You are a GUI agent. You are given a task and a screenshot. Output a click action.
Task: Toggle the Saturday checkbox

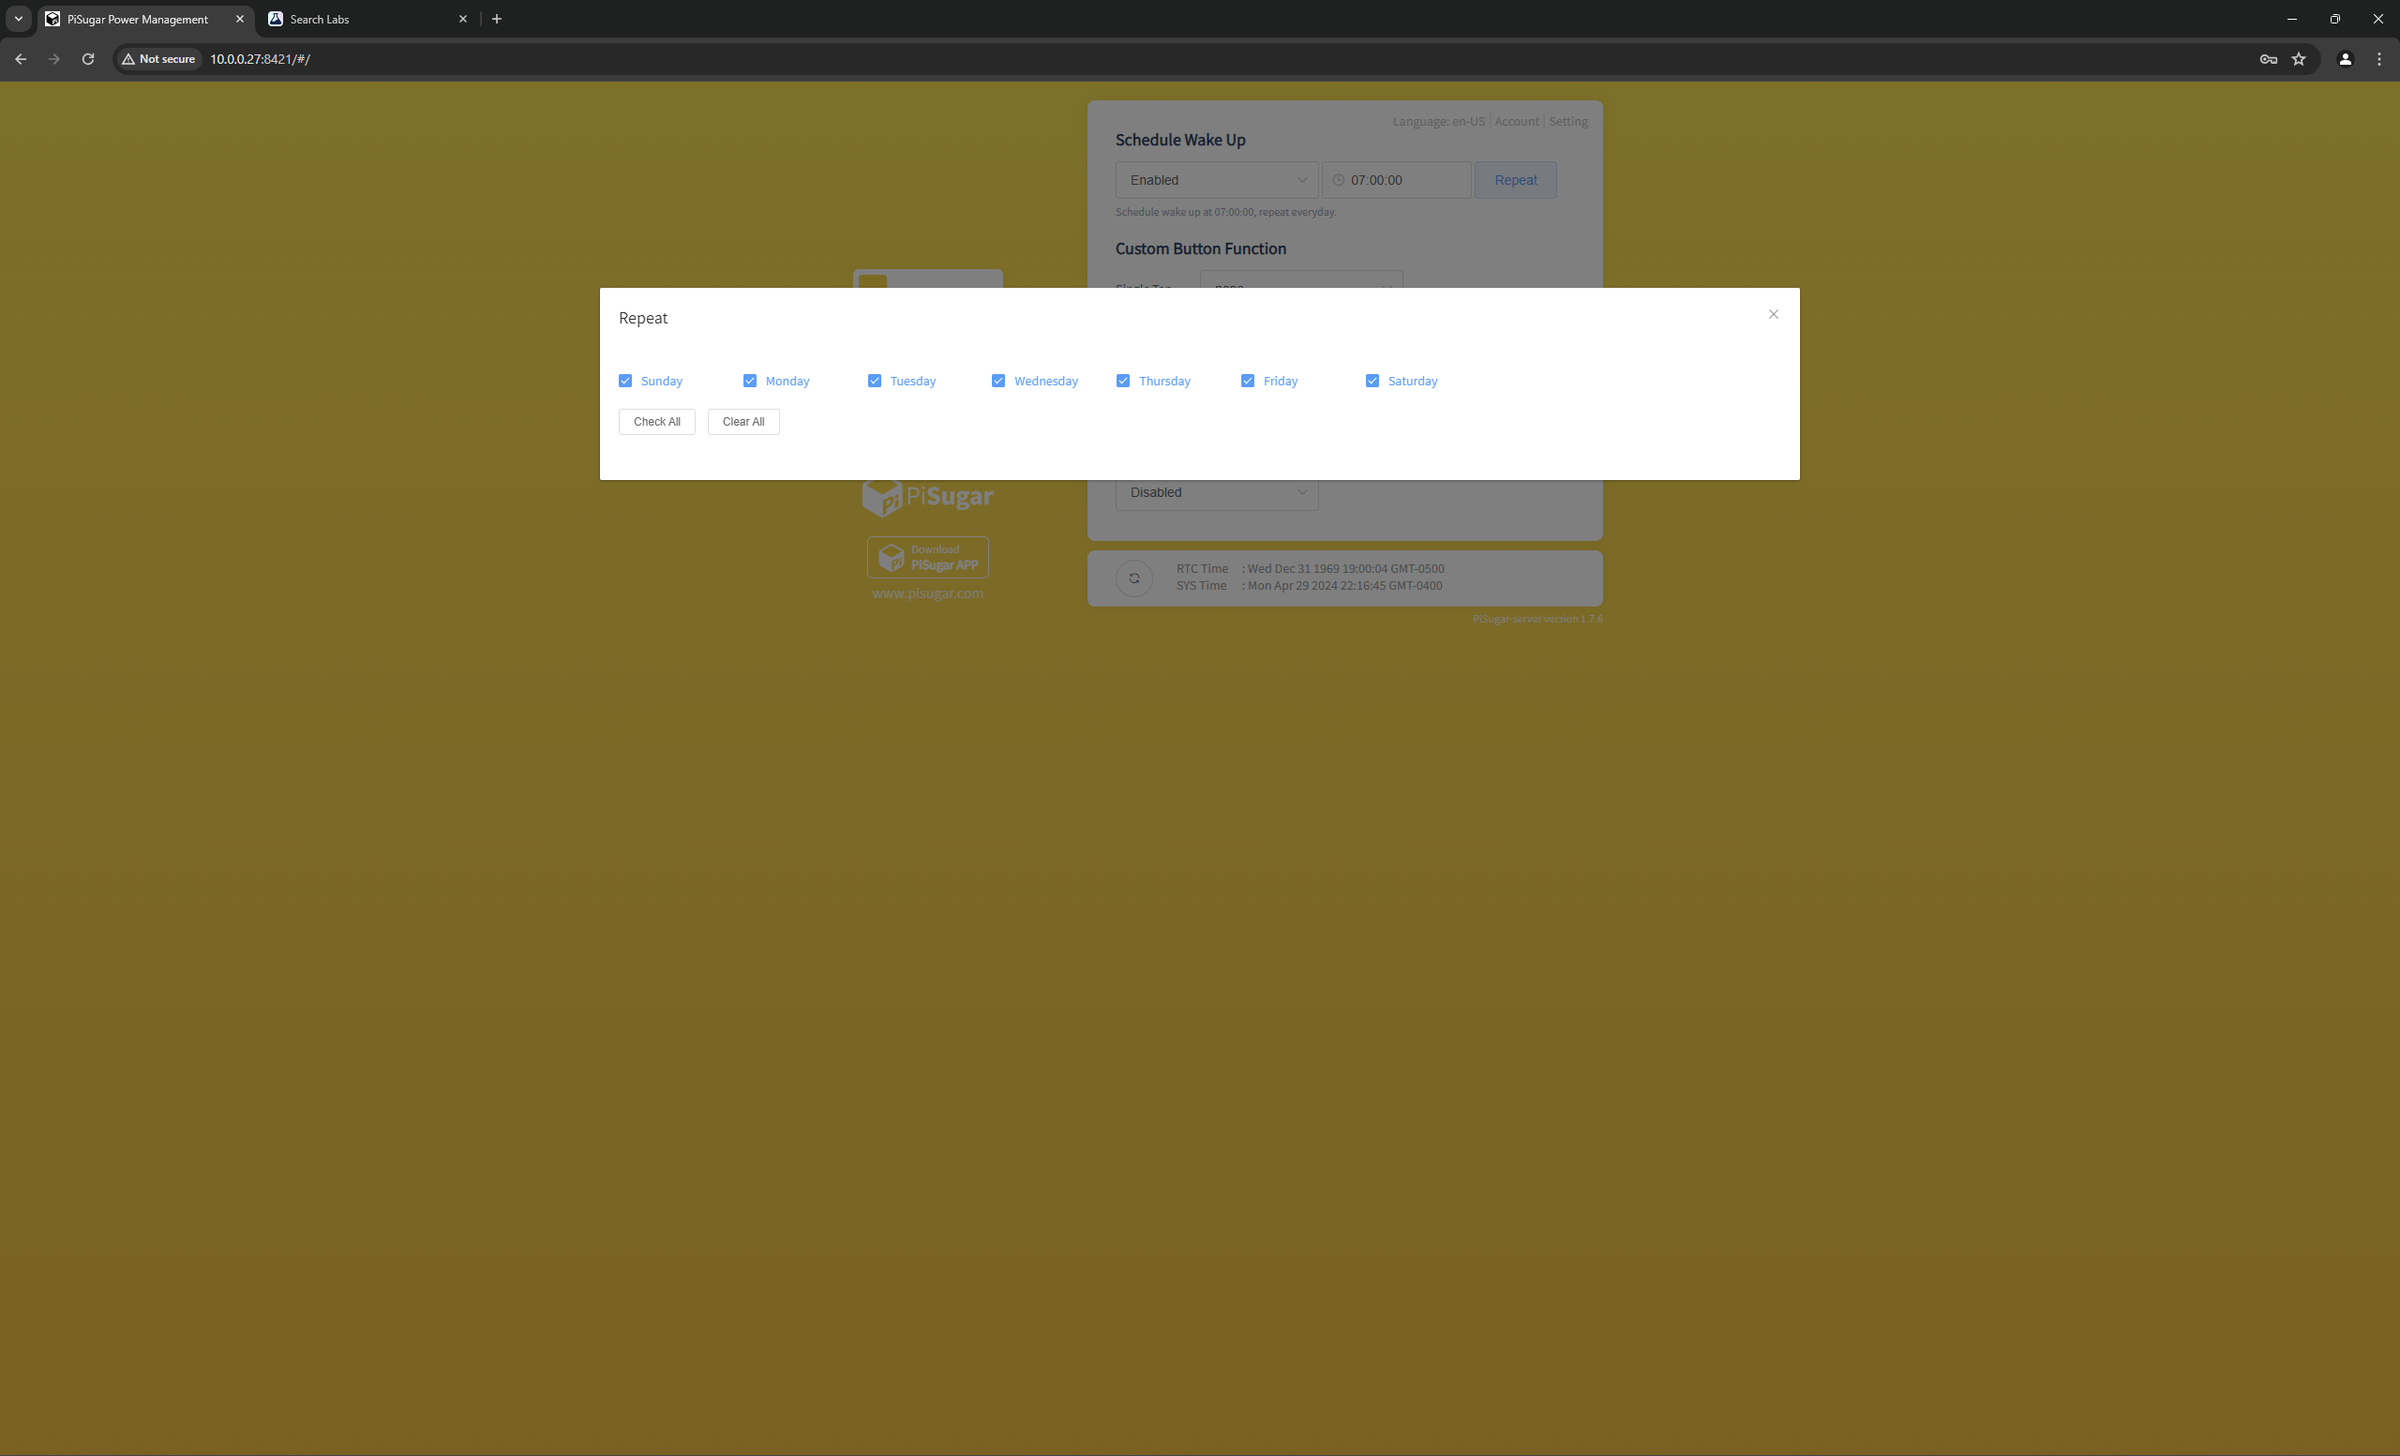[1372, 381]
